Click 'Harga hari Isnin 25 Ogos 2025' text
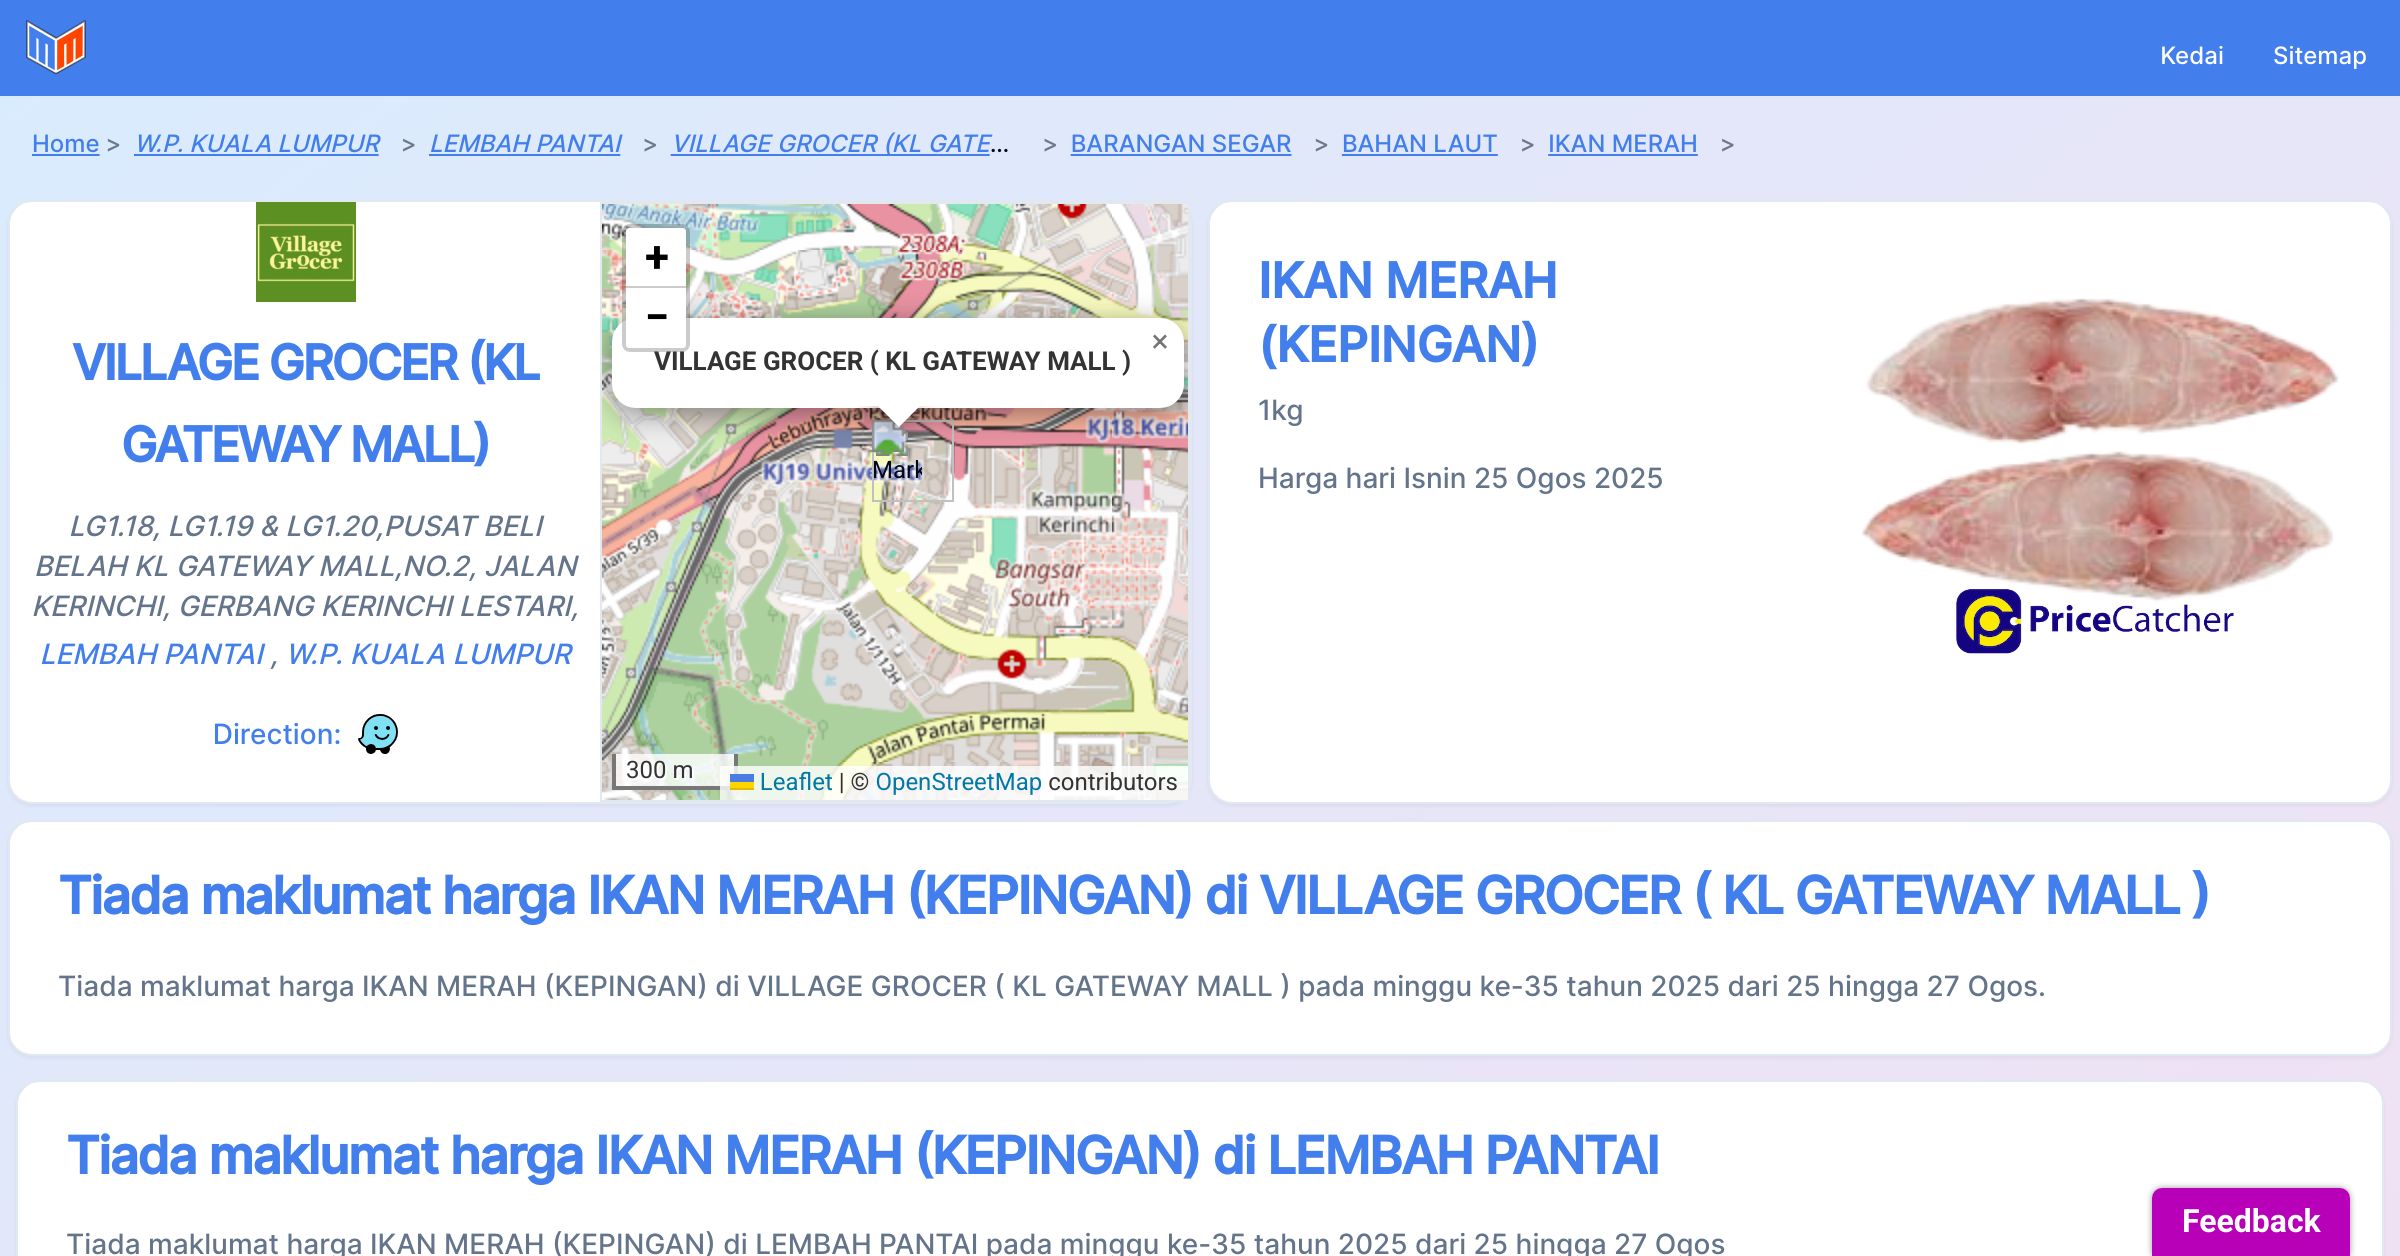This screenshot has width=2400, height=1256. pyautogui.click(x=1460, y=478)
